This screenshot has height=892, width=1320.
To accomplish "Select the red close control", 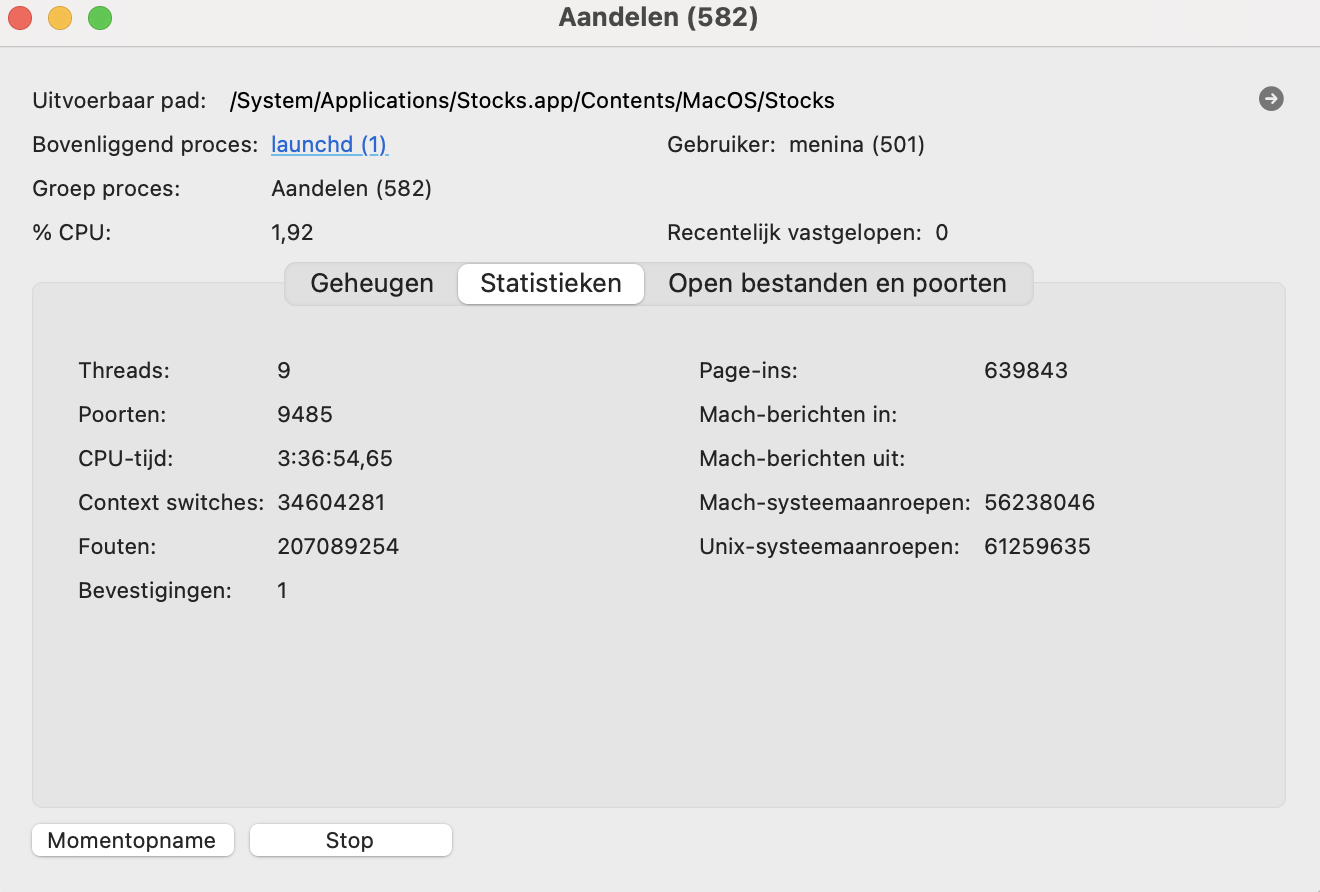I will [x=18, y=17].
